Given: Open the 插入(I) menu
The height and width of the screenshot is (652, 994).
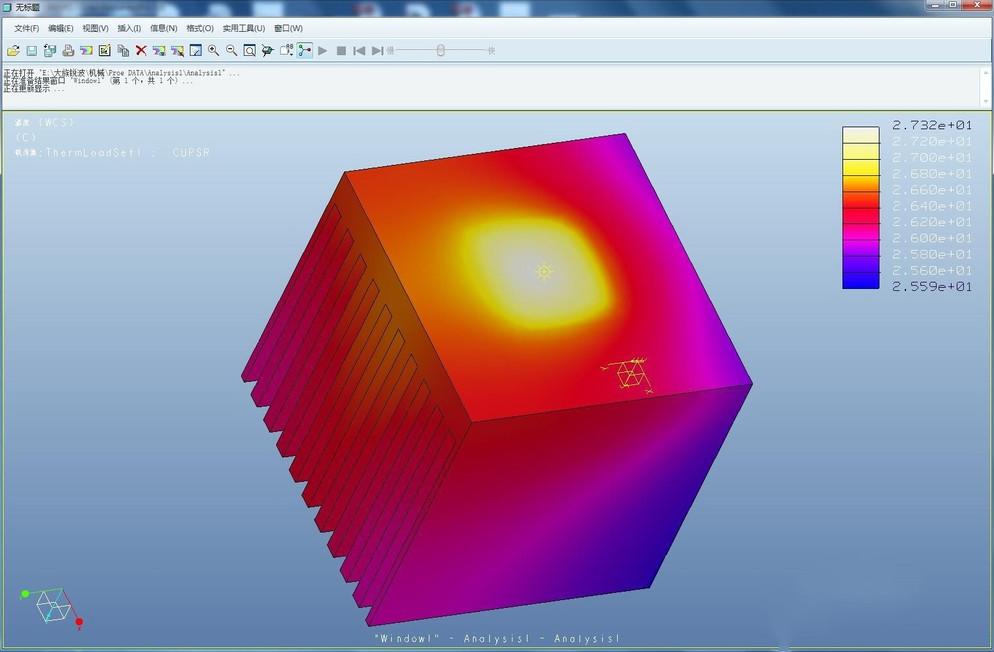Looking at the screenshot, I should click(x=129, y=29).
